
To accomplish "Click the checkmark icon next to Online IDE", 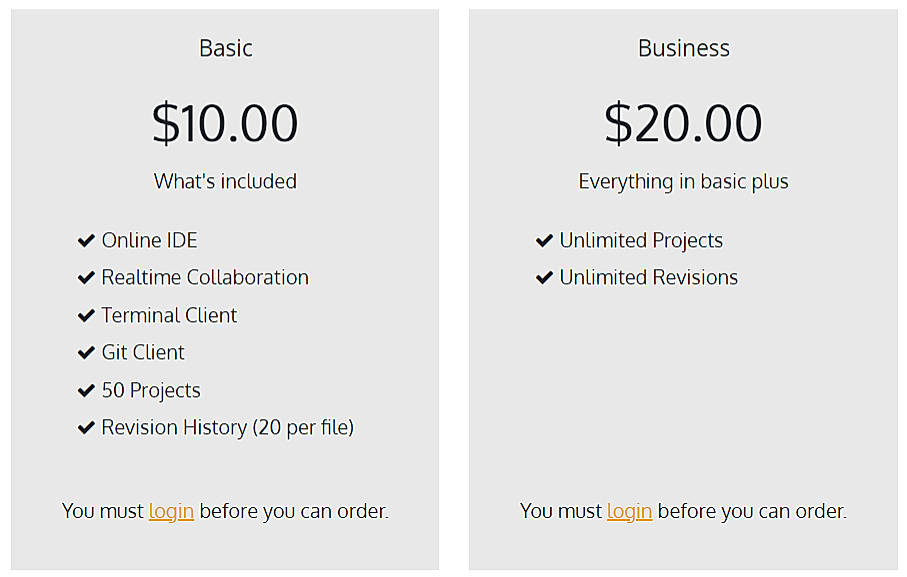I will pyautogui.click(x=86, y=240).
